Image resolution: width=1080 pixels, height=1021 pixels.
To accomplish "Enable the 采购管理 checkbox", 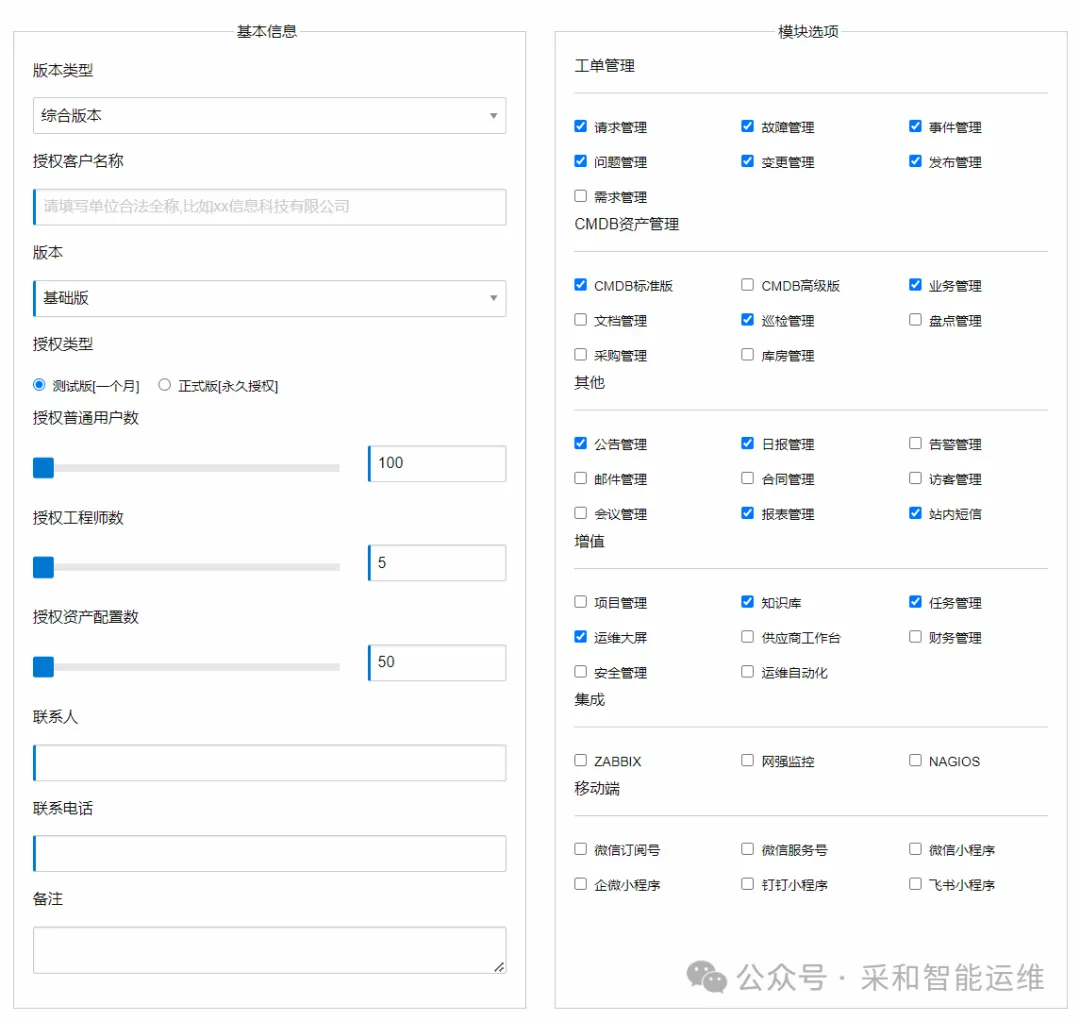I will coord(581,355).
